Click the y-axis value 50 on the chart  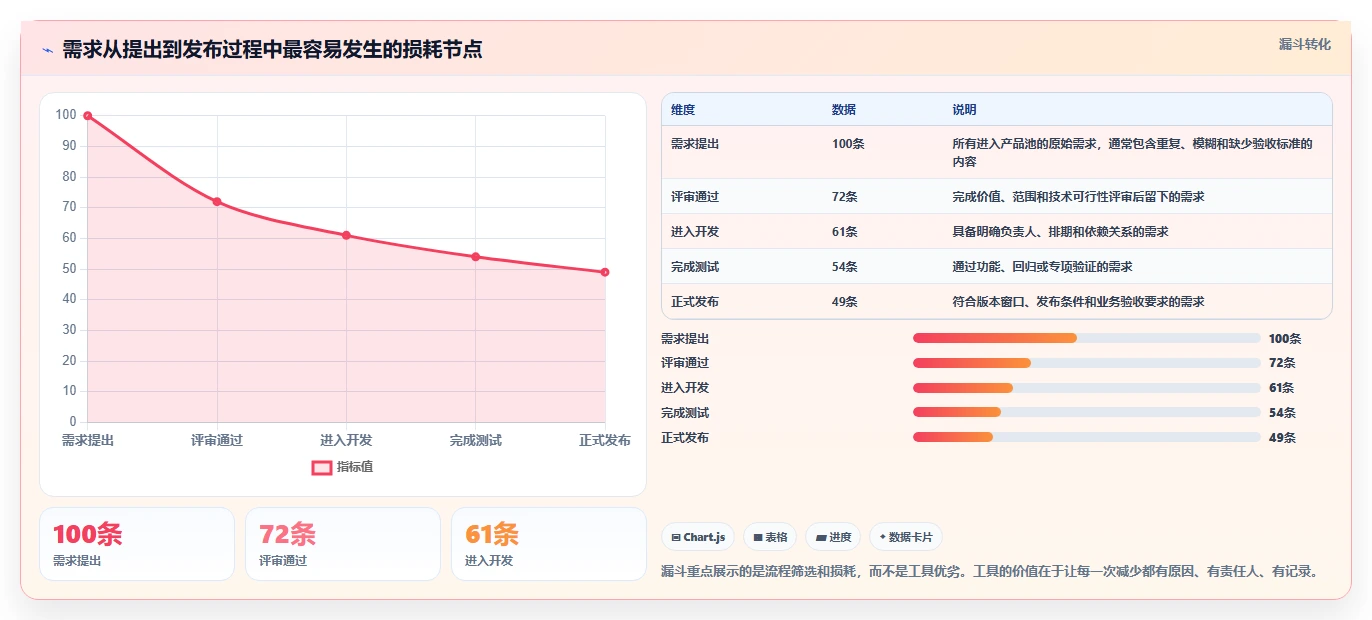click(x=69, y=269)
